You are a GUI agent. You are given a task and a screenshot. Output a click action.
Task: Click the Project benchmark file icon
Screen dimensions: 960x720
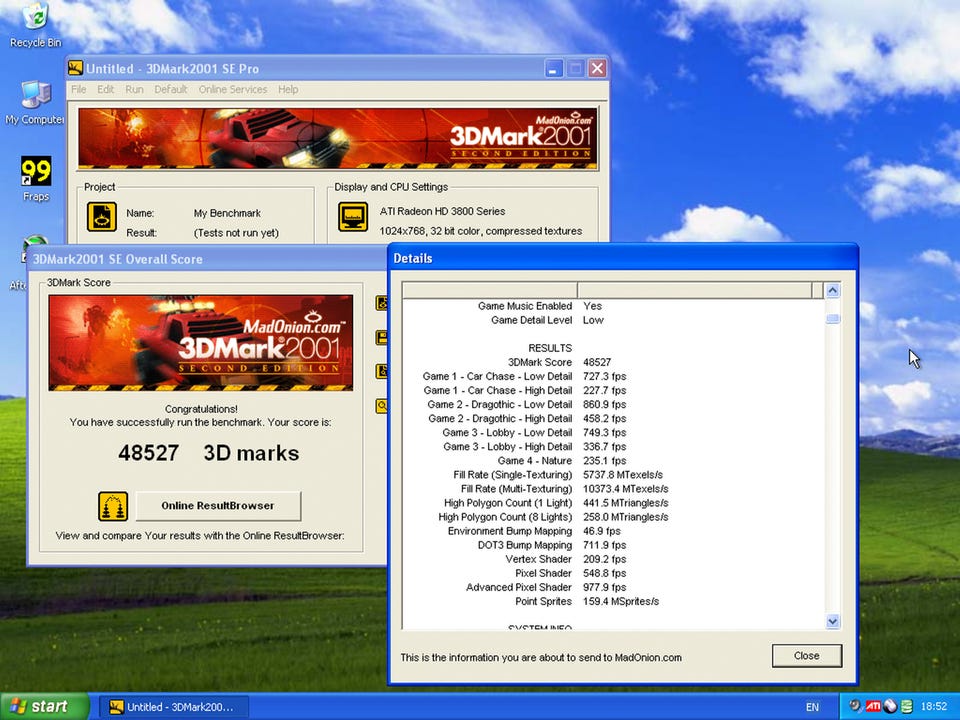point(101,216)
